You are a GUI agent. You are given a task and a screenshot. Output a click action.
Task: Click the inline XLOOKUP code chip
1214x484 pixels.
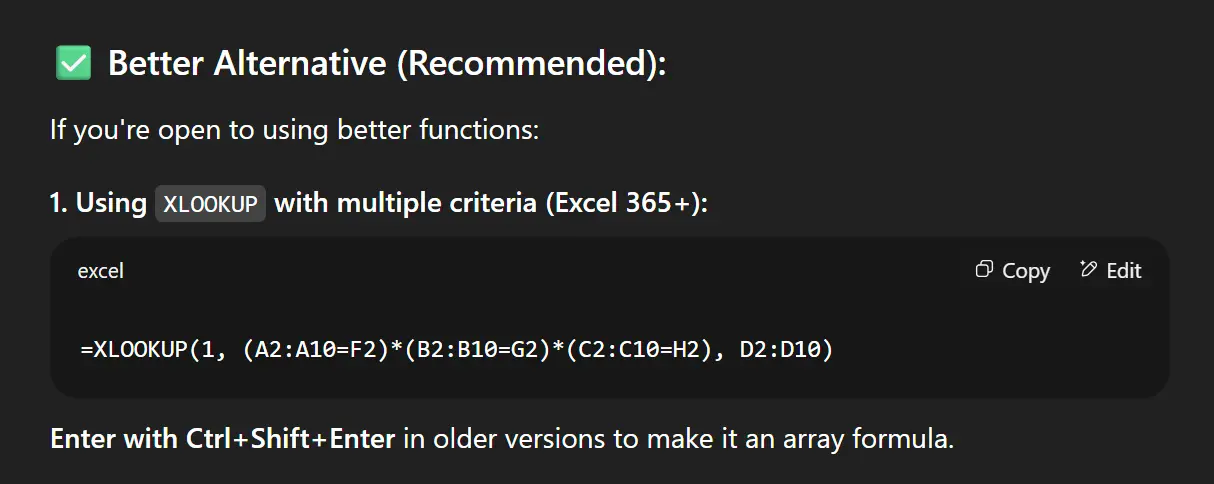click(x=210, y=204)
